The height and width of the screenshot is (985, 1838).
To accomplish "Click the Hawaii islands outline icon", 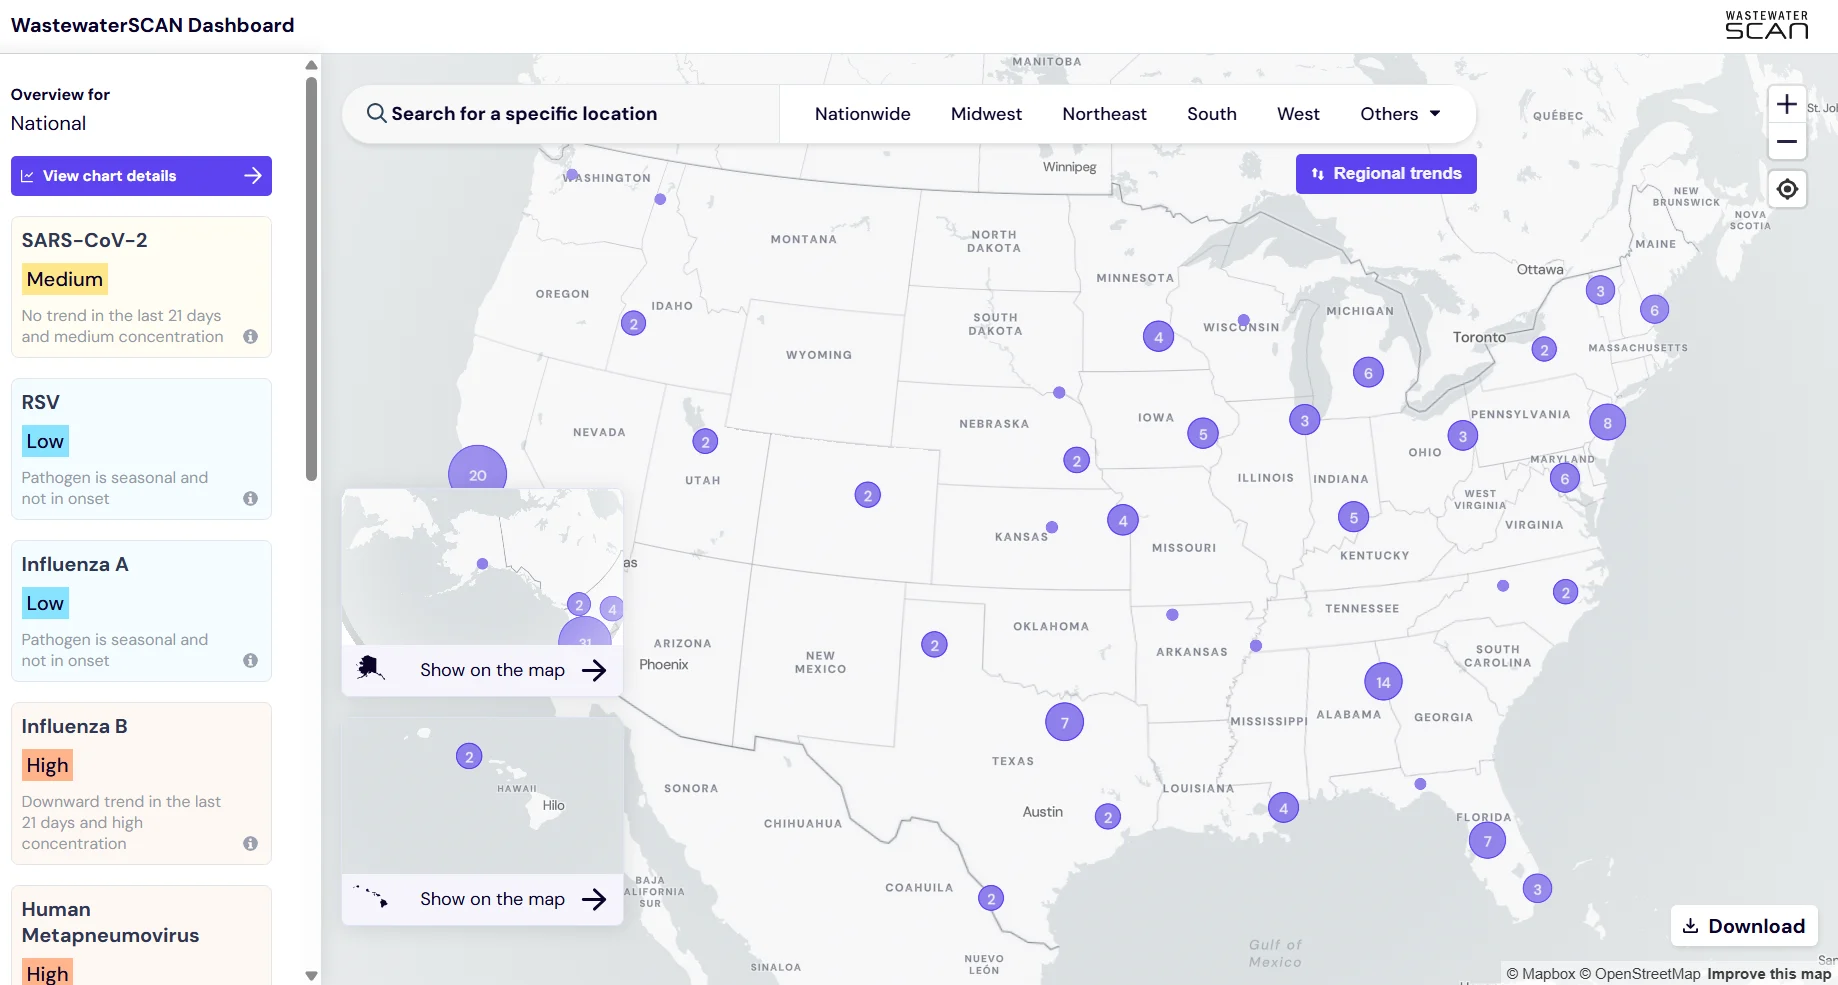I will [x=371, y=897].
